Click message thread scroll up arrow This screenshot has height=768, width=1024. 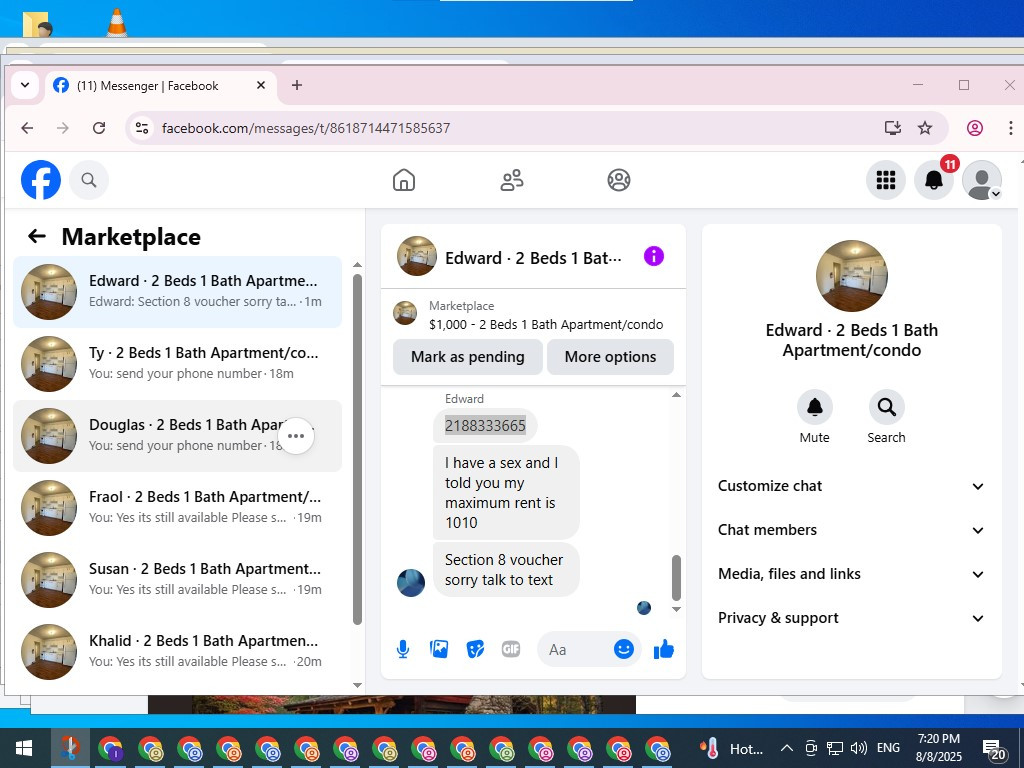click(x=677, y=394)
